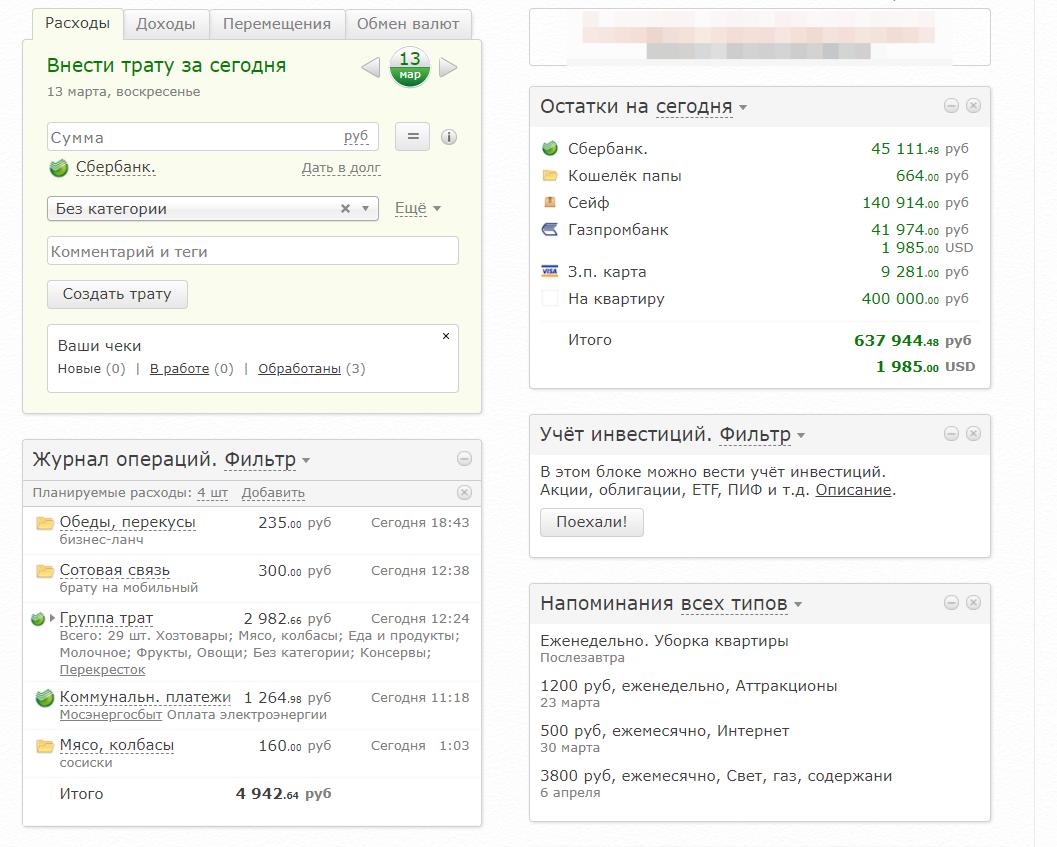The image size is (1057, 847).
Task: Clear the Без категории selection
Action: pos(345,209)
